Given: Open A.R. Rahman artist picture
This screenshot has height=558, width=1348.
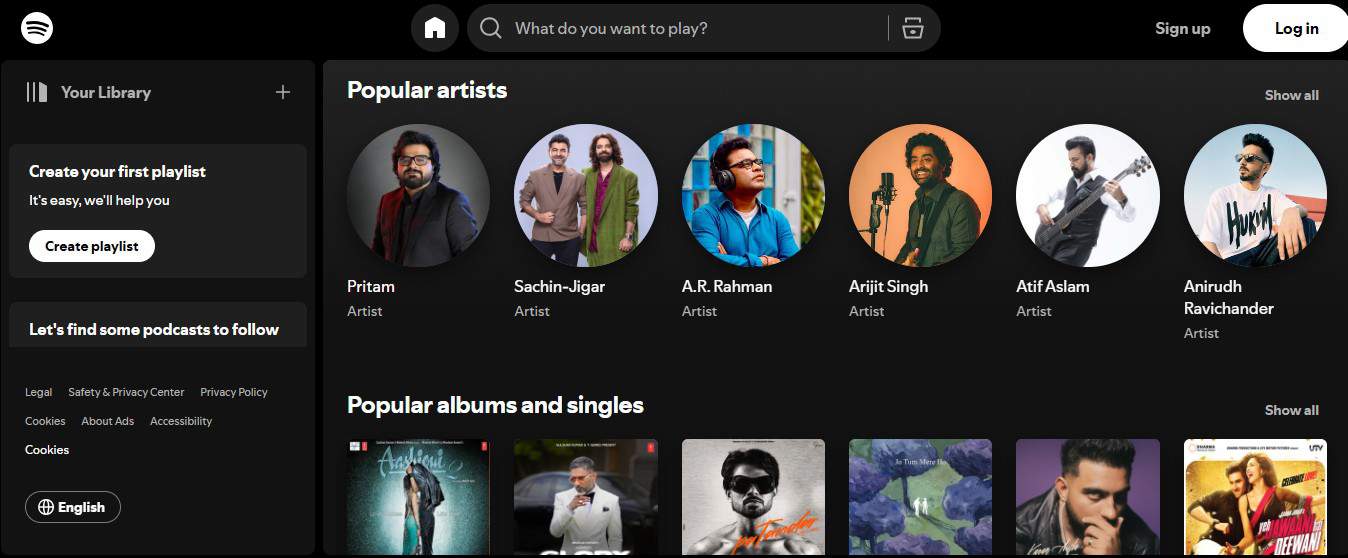Looking at the screenshot, I should (753, 195).
